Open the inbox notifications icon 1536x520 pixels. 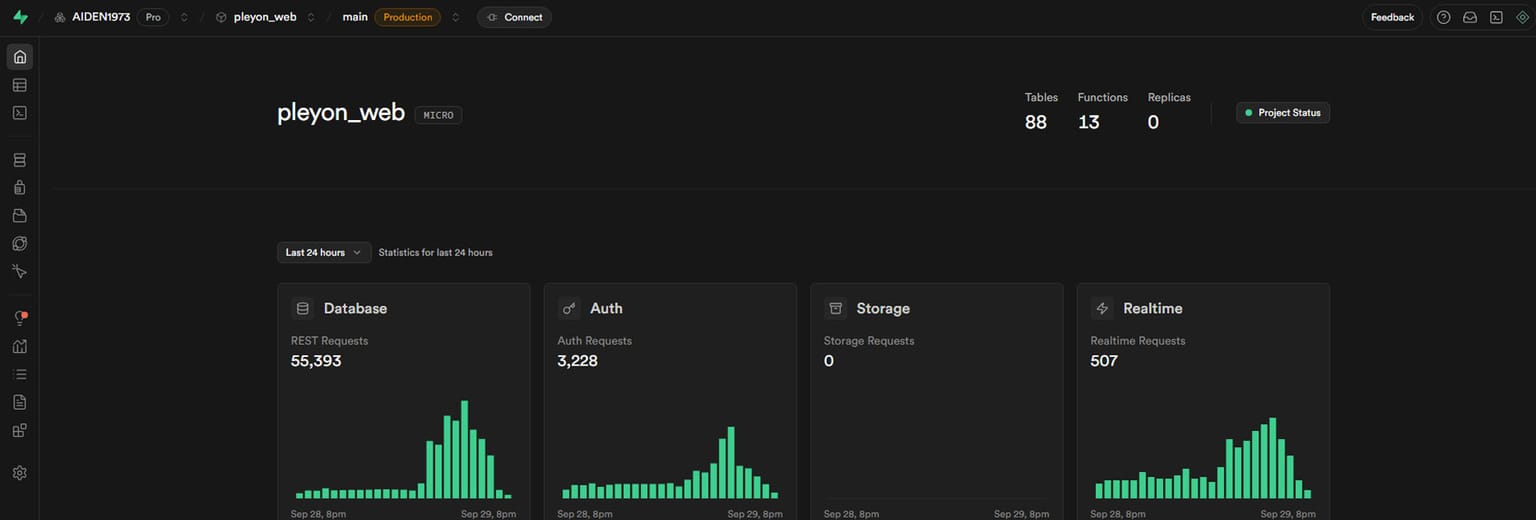pyautogui.click(x=1470, y=17)
